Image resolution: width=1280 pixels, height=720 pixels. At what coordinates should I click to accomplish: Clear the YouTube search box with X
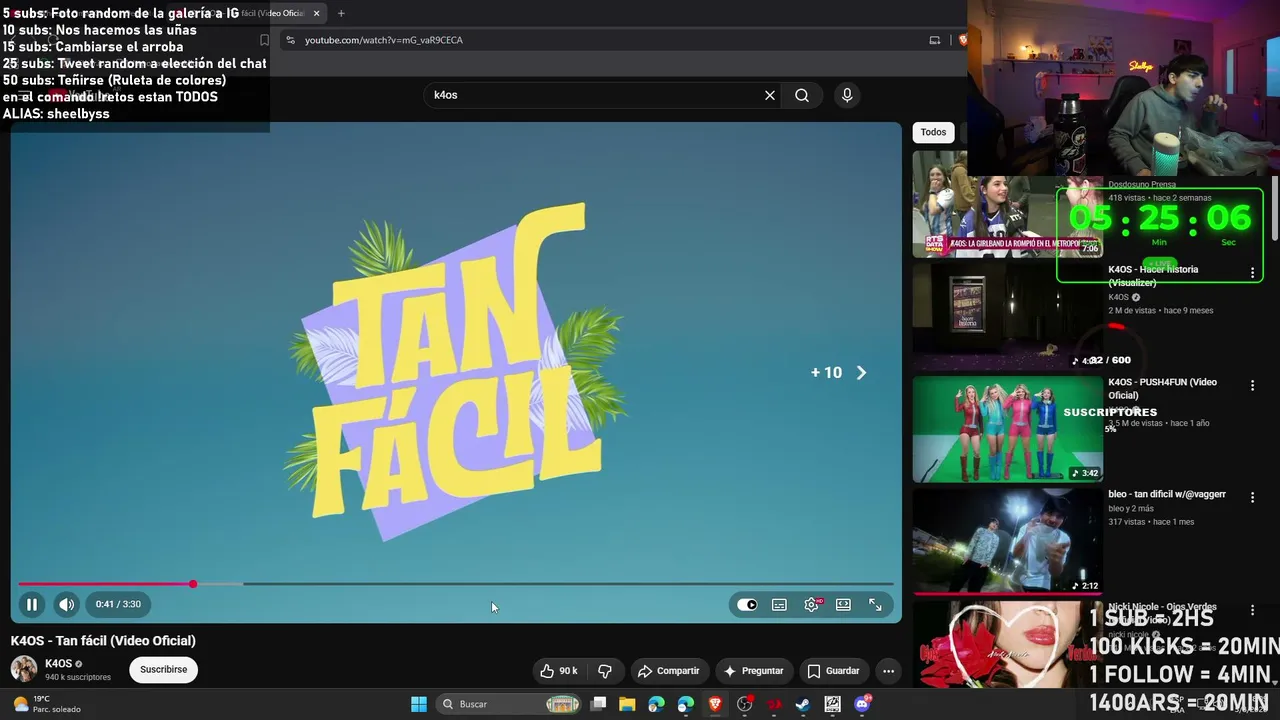(x=770, y=95)
